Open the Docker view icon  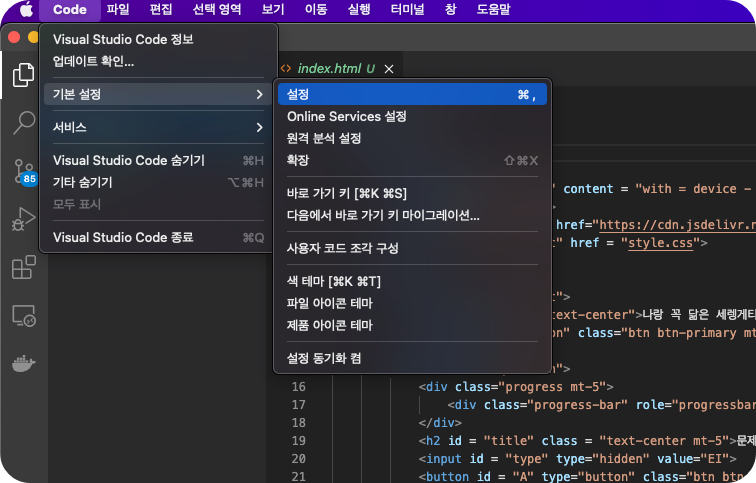tap(23, 363)
